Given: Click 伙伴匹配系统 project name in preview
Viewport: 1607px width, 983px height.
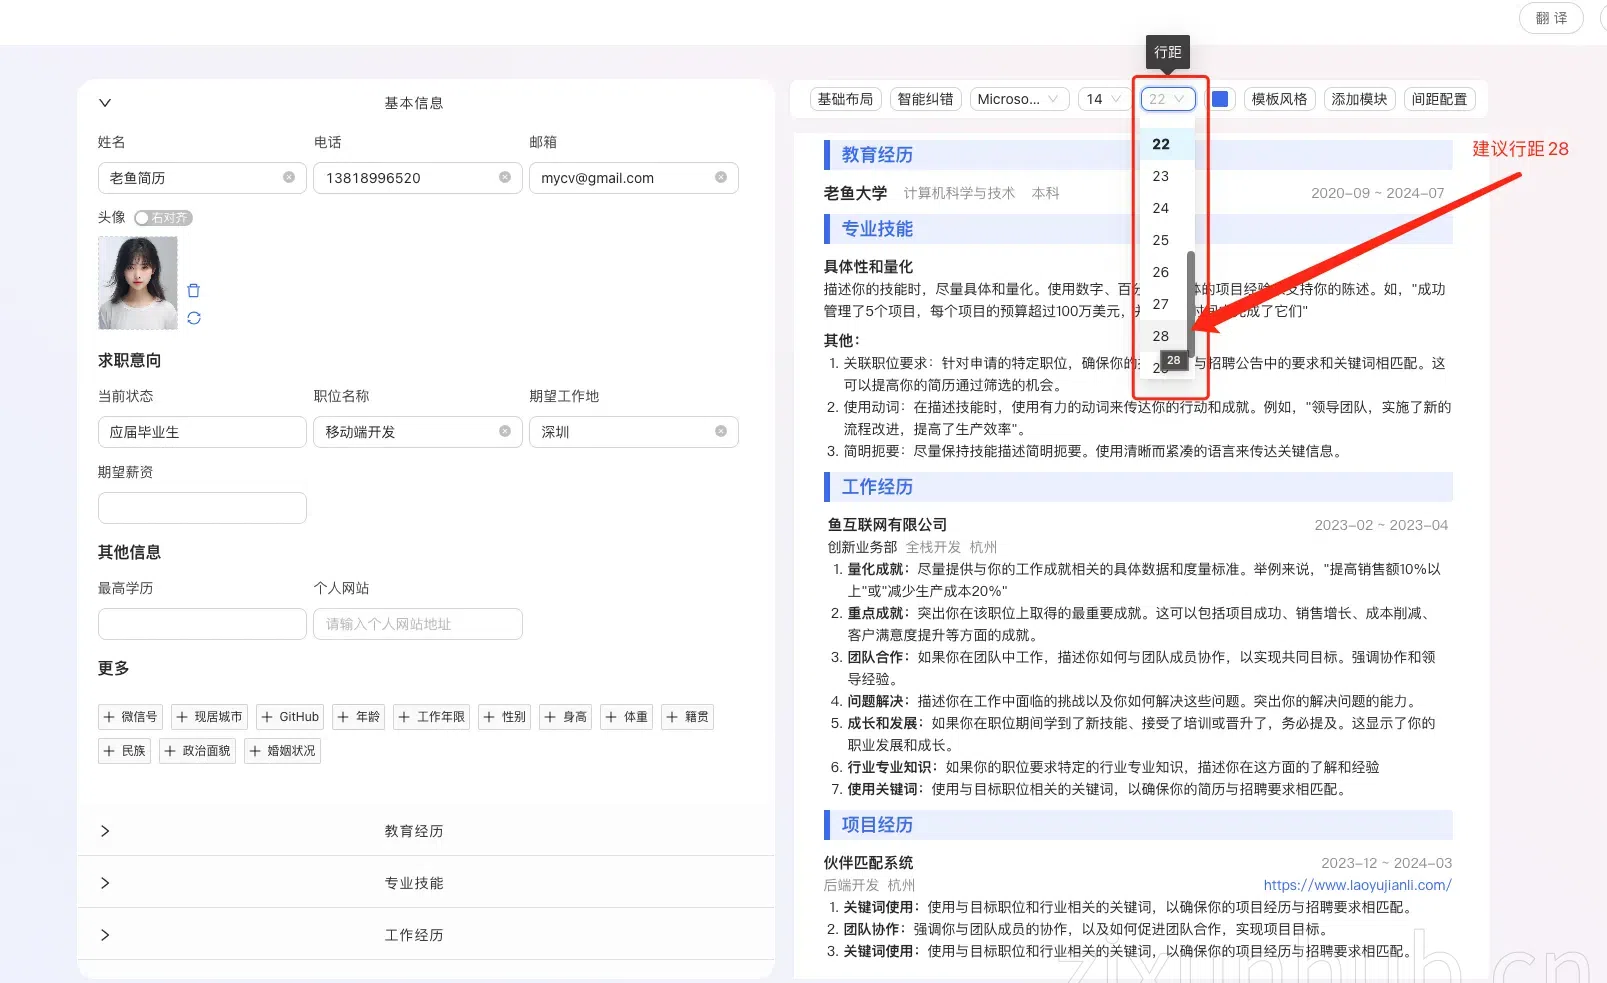Looking at the screenshot, I should click(868, 863).
